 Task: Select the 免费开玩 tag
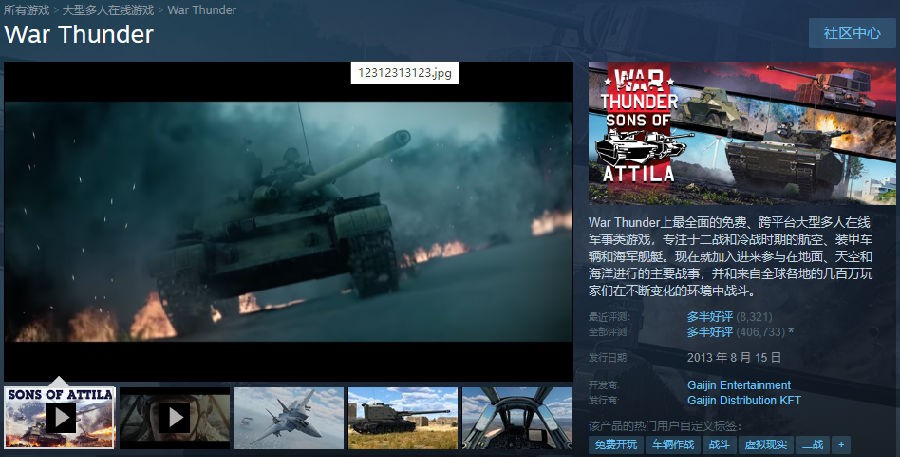(615, 444)
